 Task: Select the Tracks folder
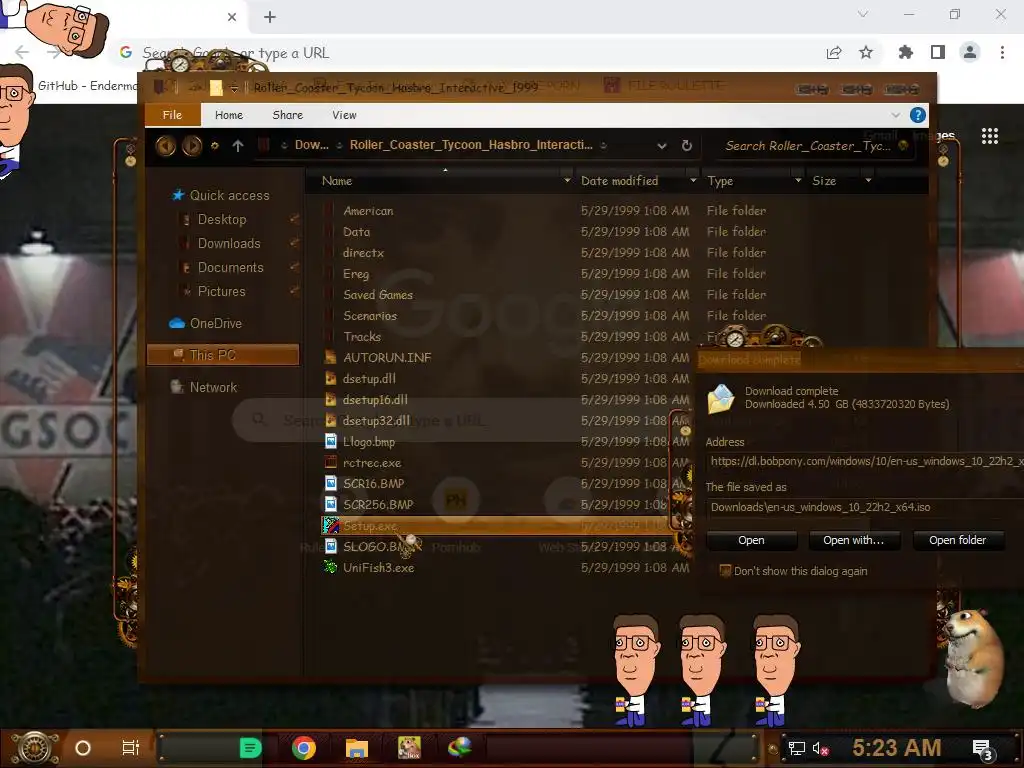pyautogui.click(x=362, y=336)
